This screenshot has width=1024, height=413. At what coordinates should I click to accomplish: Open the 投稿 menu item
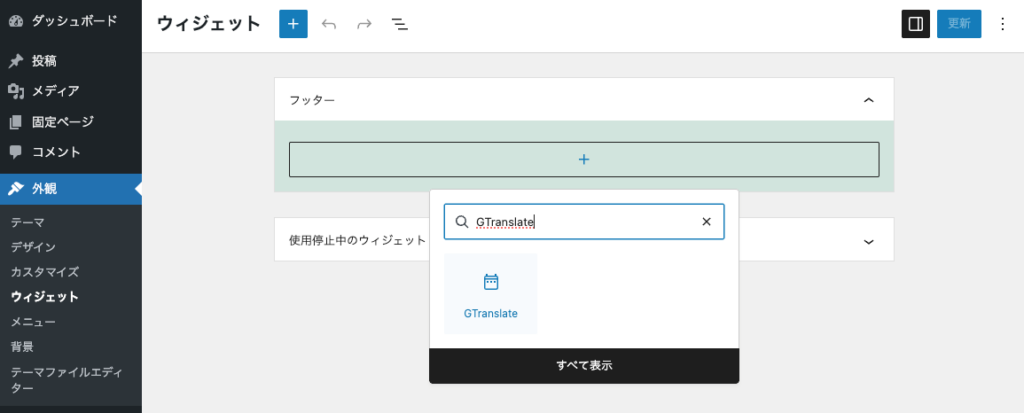click(45, 60)
